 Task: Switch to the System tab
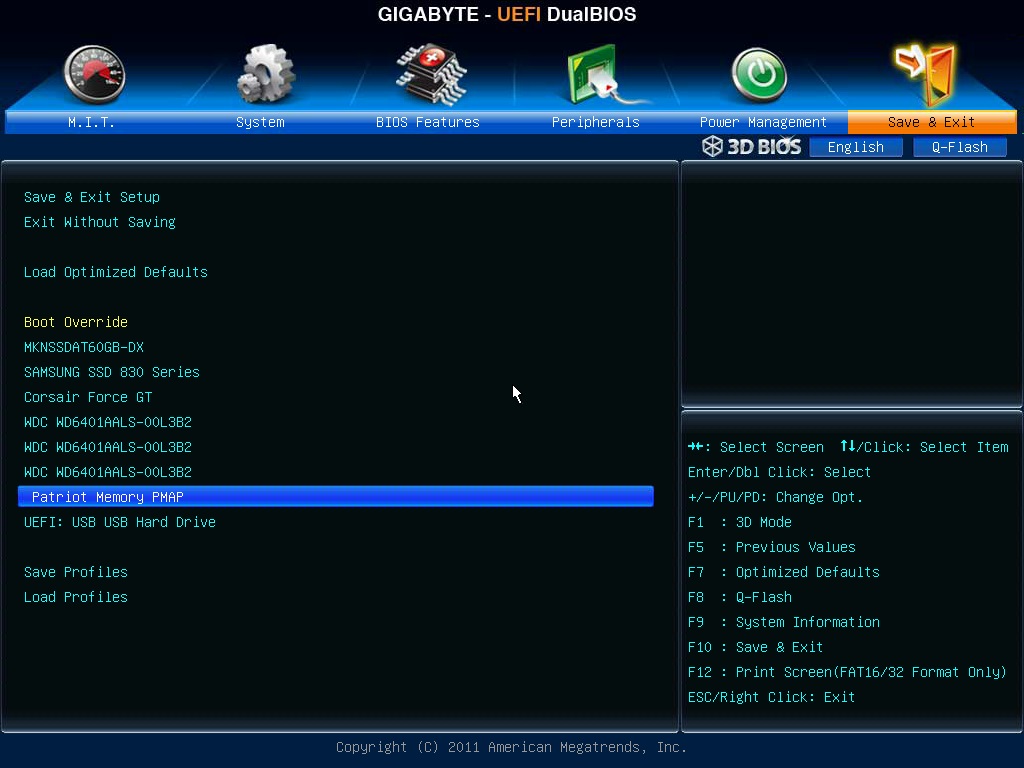point(260,122)
